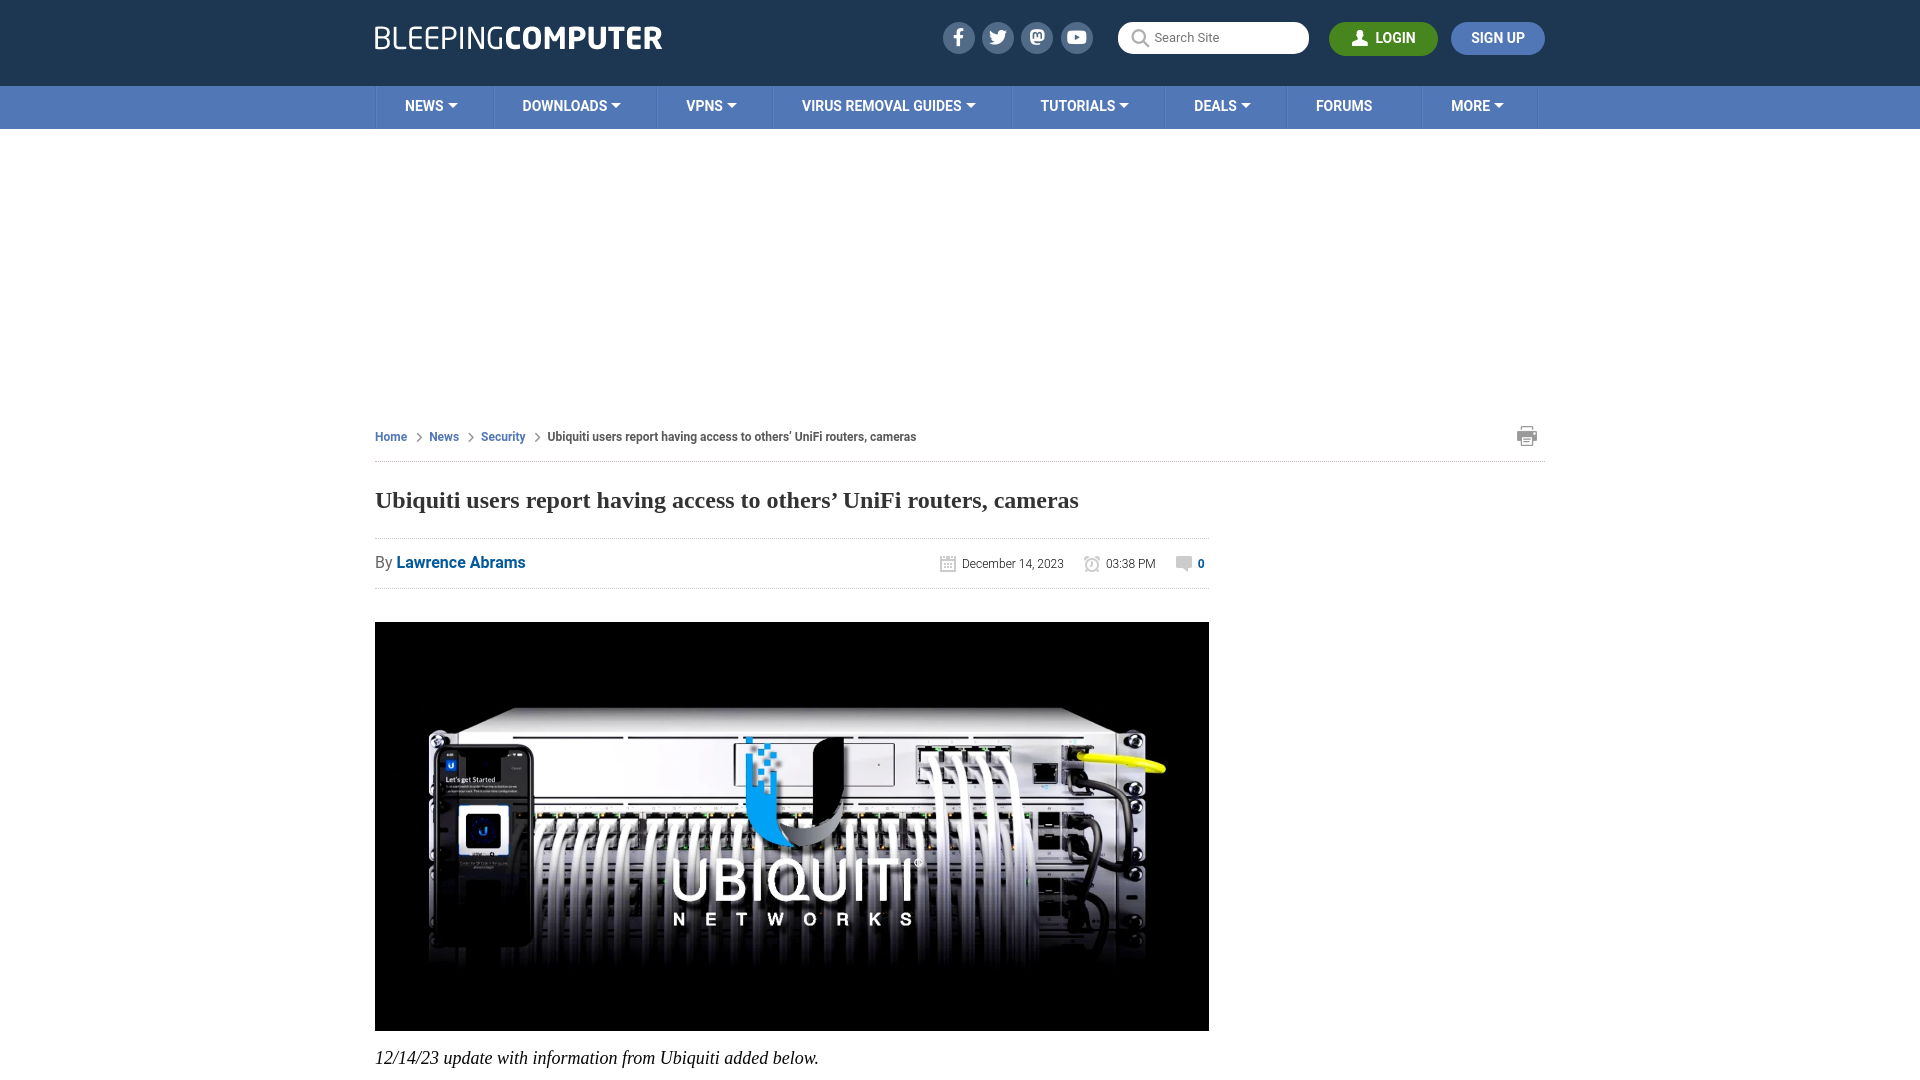Click the Lawrence Abrams author link
1920x1080 pixels.
click(460, 562)
